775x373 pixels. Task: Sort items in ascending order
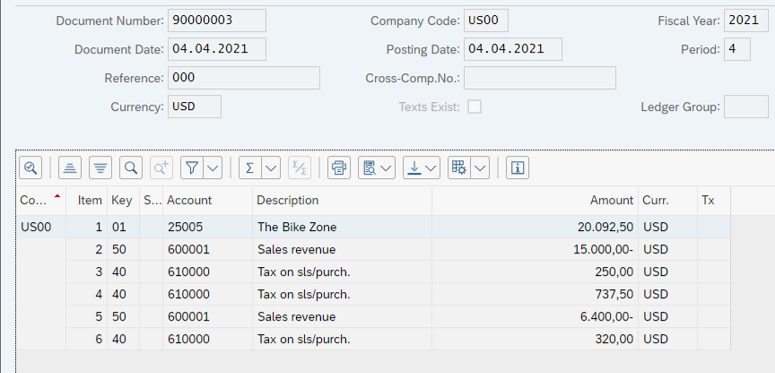70,168
